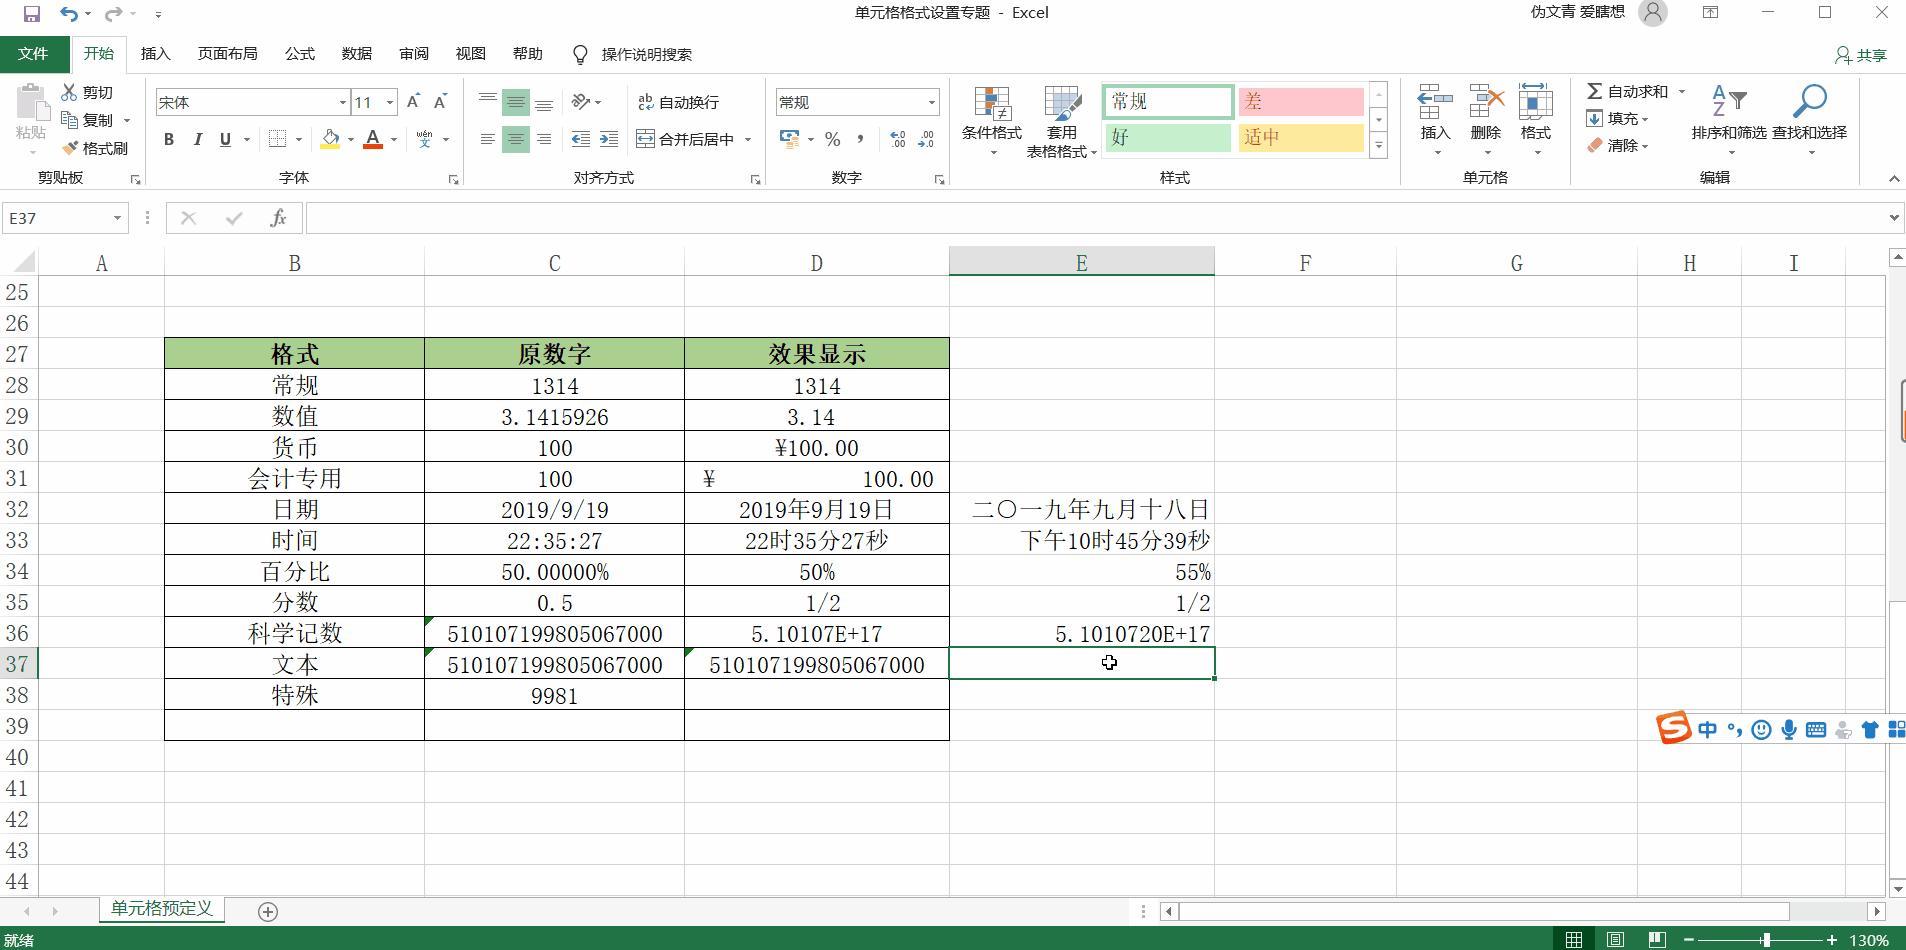
Task: Select the Format Painter tool
Action: [97, 148]
